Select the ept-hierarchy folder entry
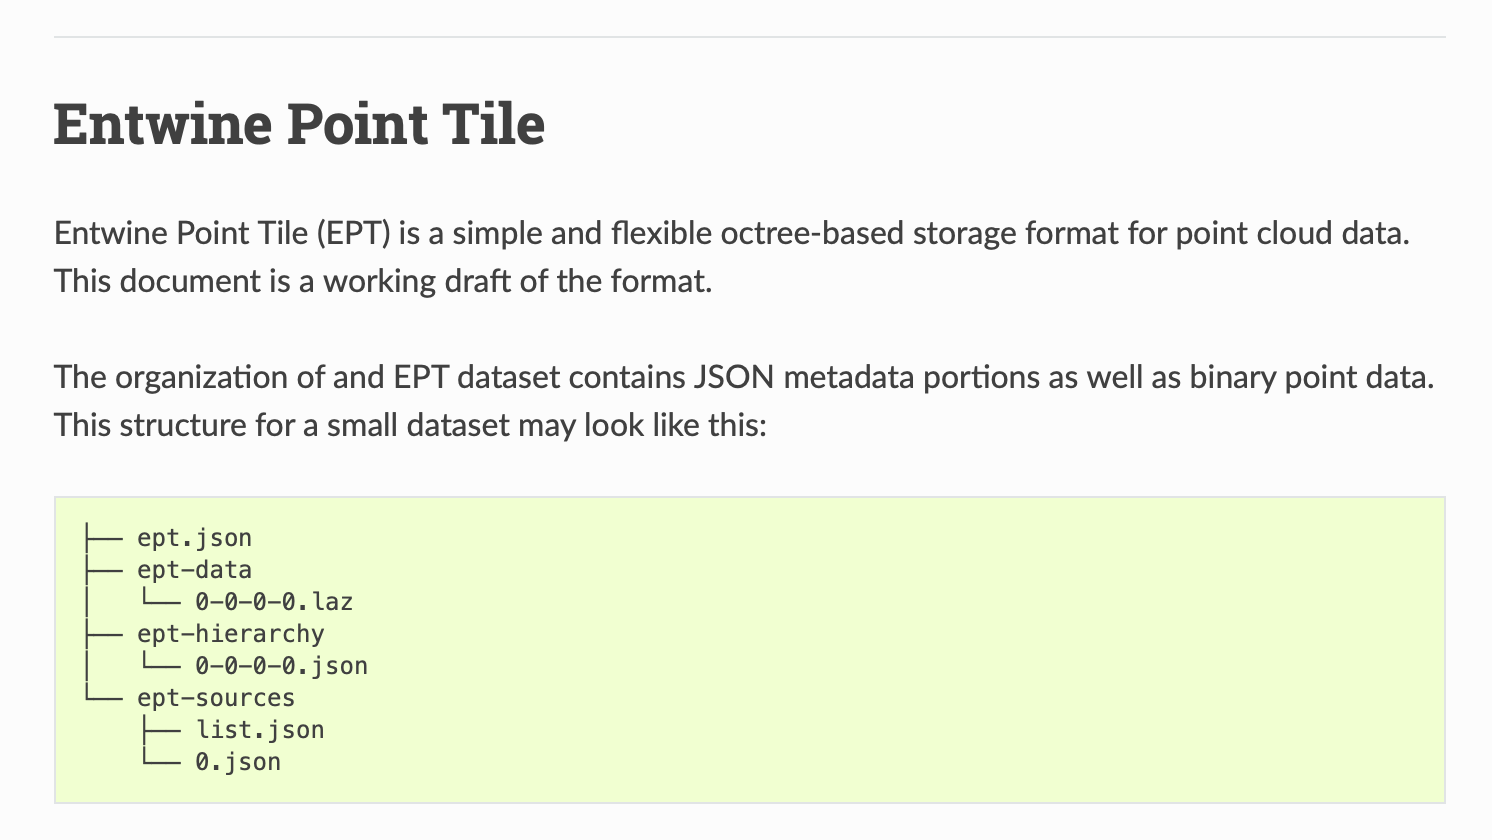Screen dimensions: 1492x840 point(230,634)
